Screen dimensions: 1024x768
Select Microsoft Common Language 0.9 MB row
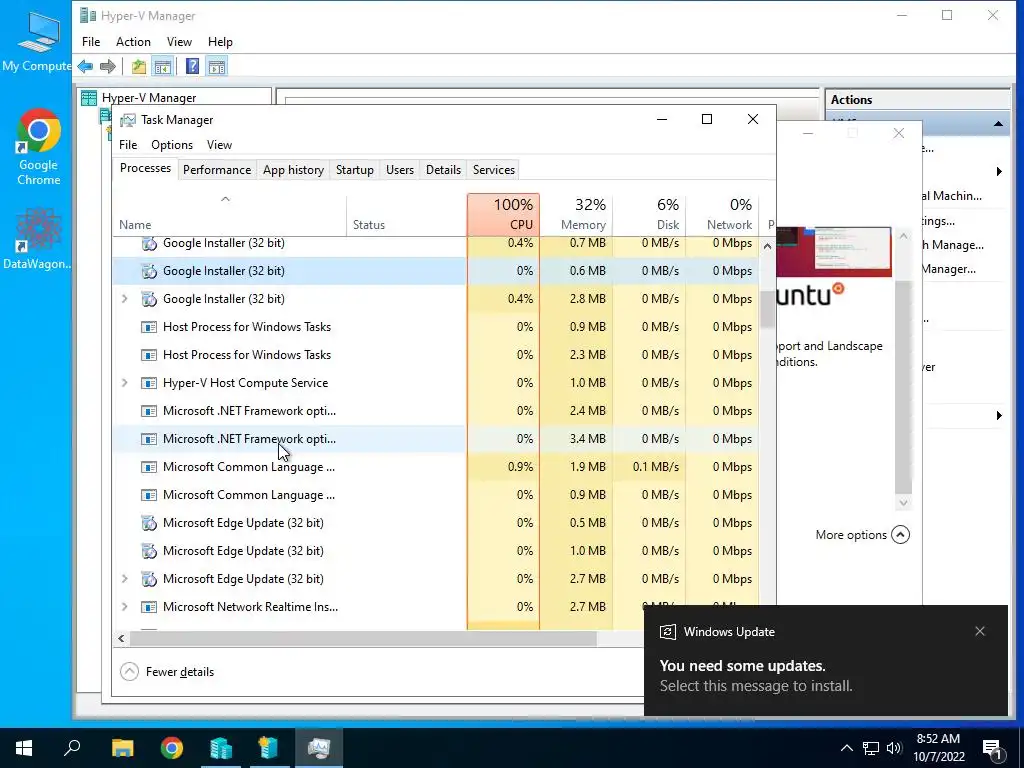tap(436, 495)
